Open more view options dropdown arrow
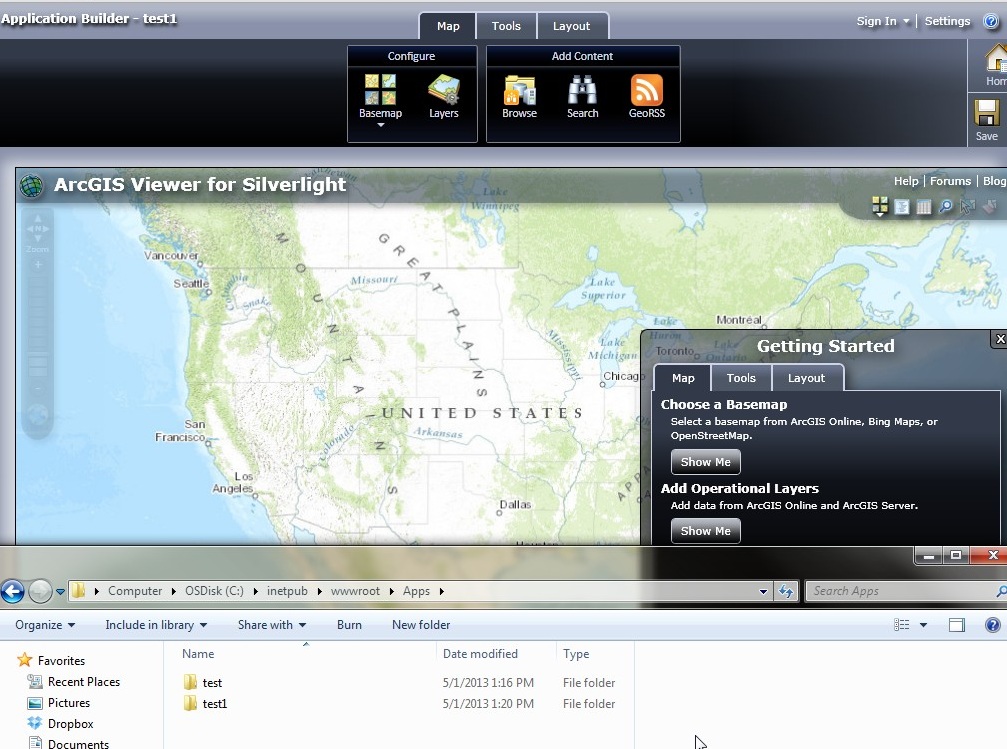1007x749 pixels. 923,625
